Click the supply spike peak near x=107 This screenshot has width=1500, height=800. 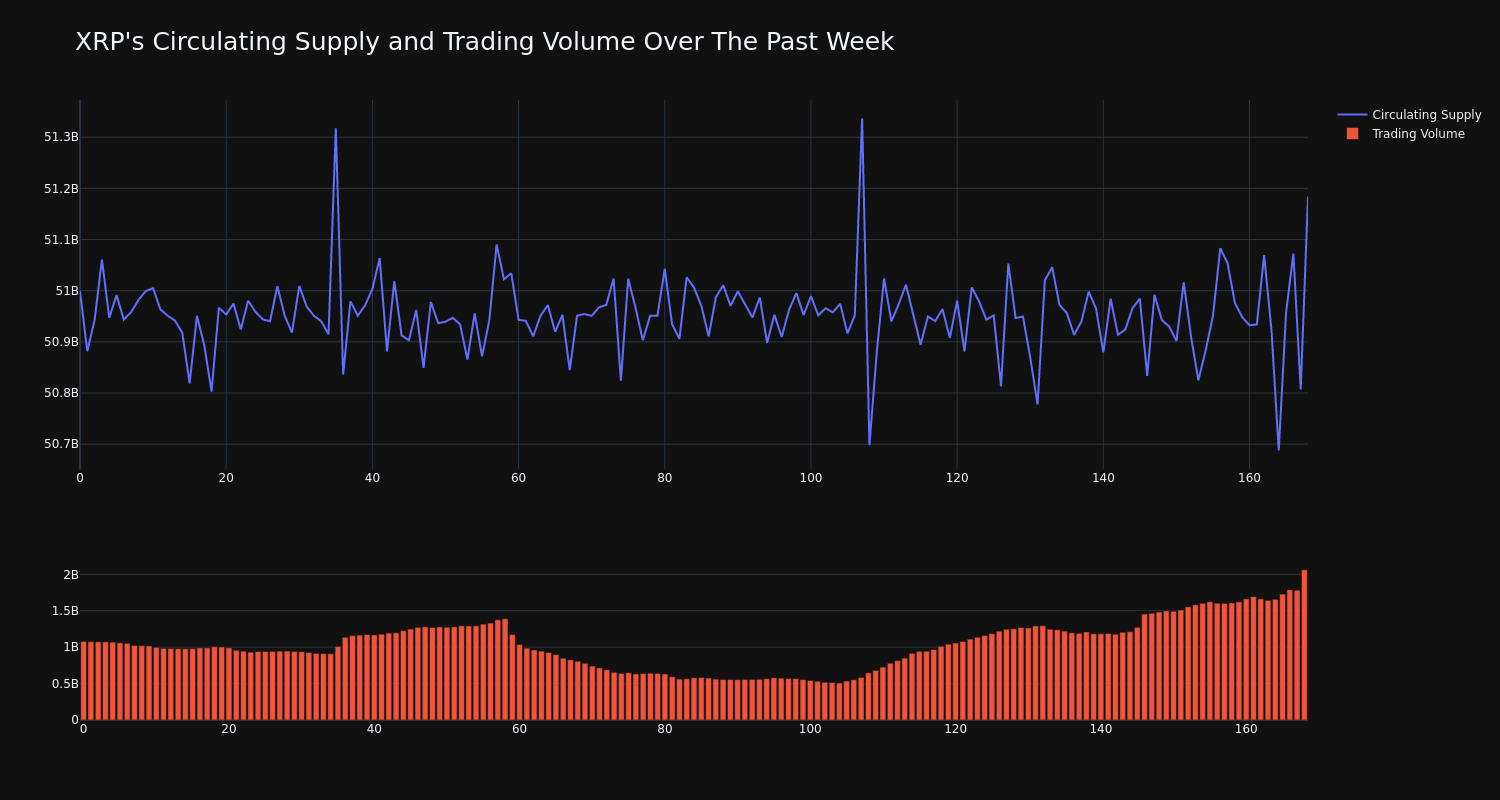[862, 120]
